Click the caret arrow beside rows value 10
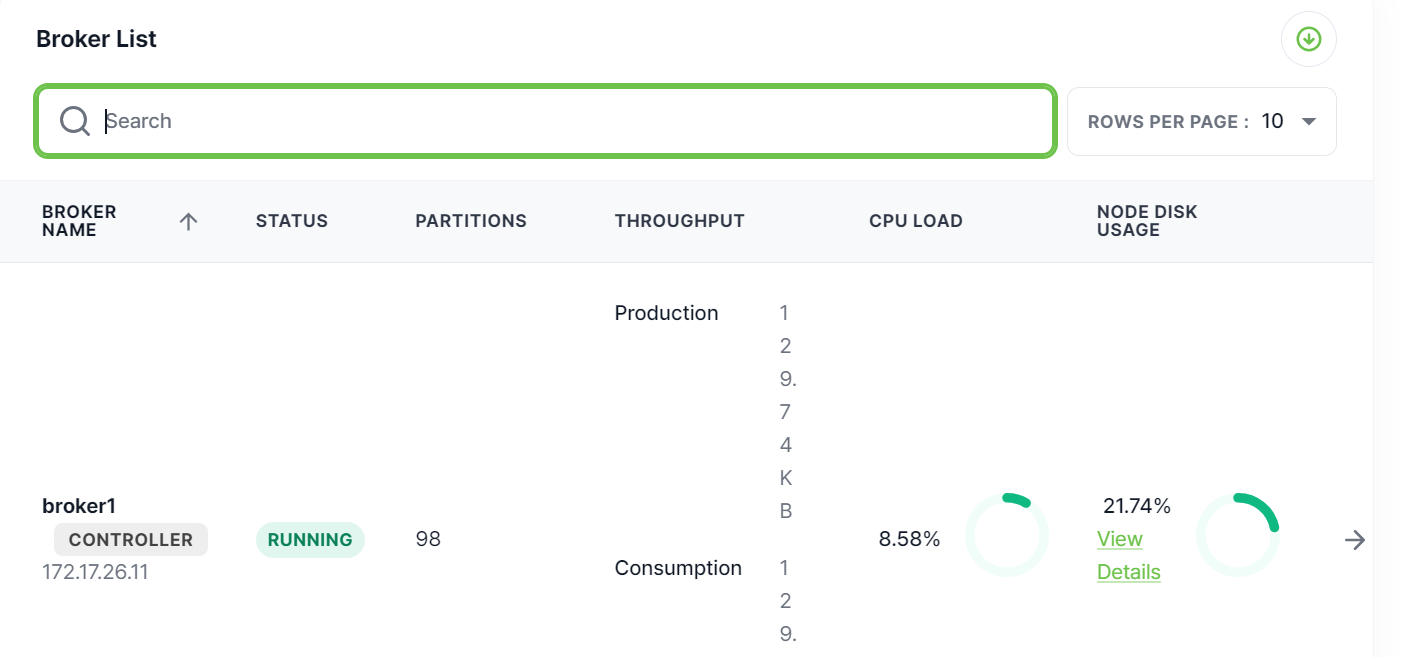 (x=1308, y=122)
